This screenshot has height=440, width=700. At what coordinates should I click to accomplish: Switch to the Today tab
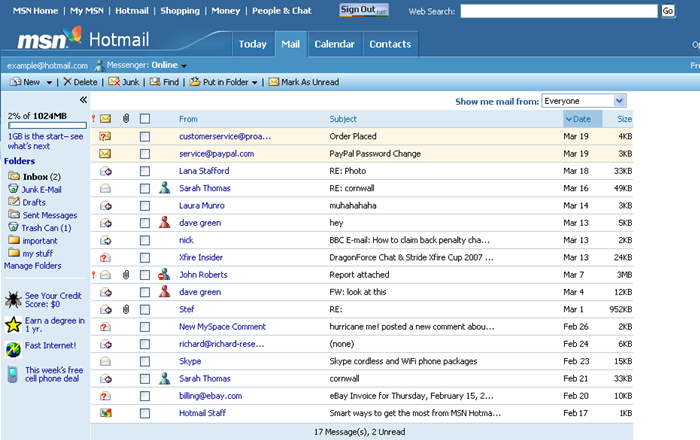253,44
